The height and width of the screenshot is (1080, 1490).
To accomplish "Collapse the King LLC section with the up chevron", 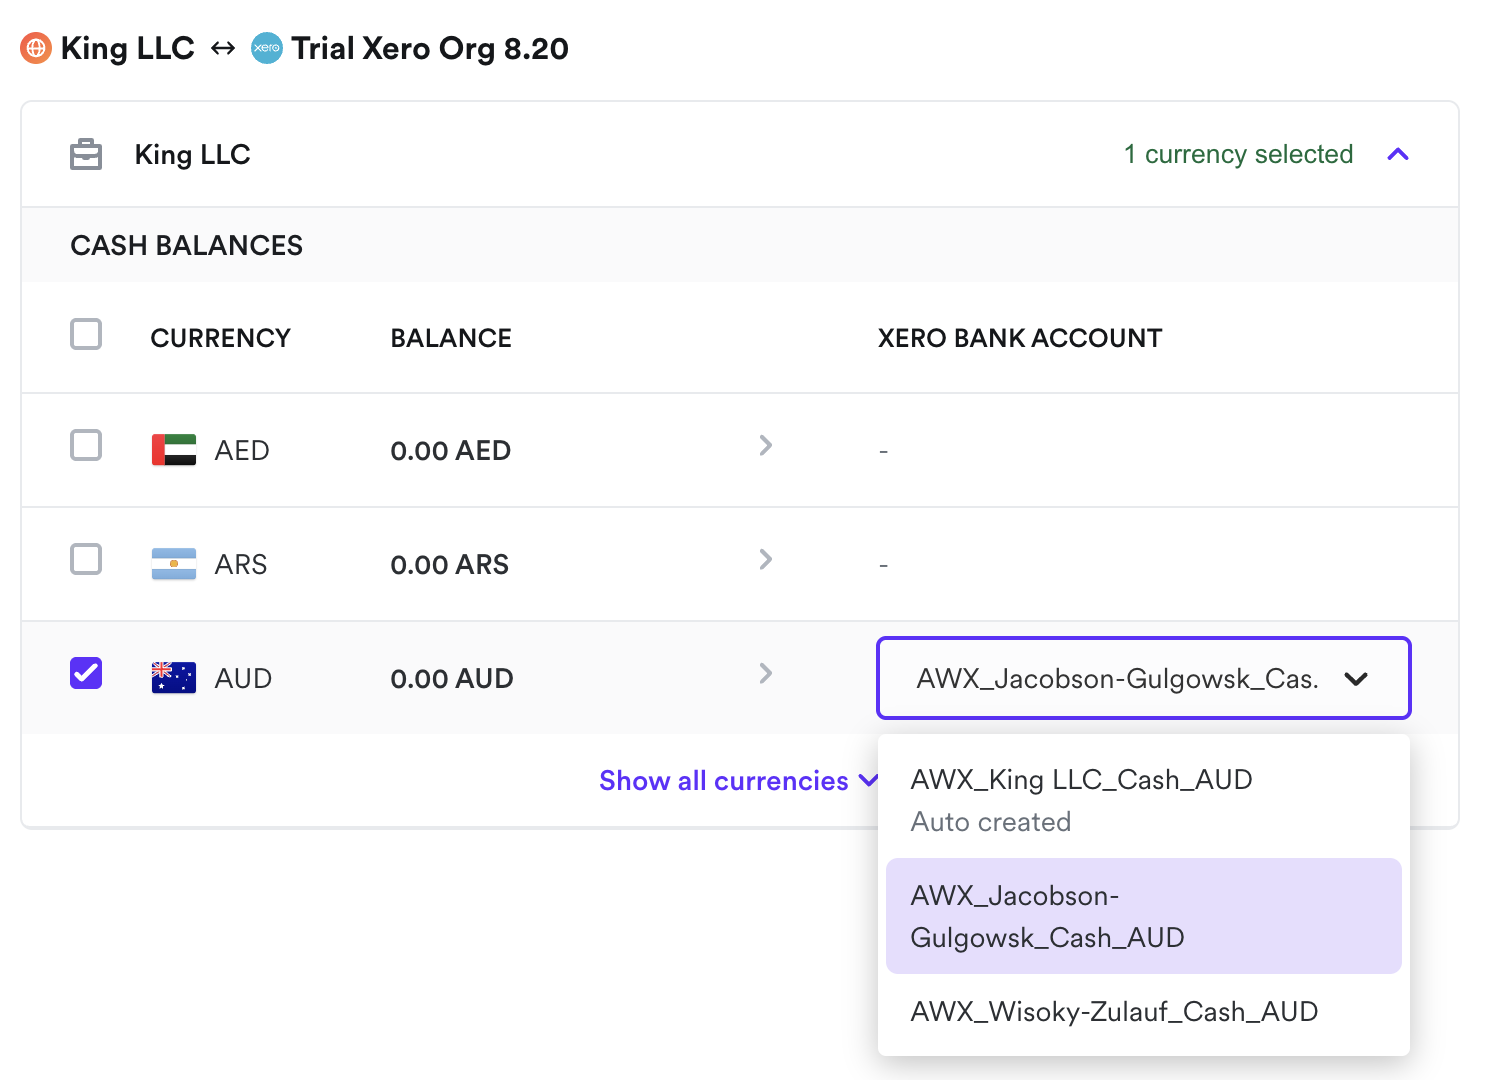I will click(x=1398, y=154).
